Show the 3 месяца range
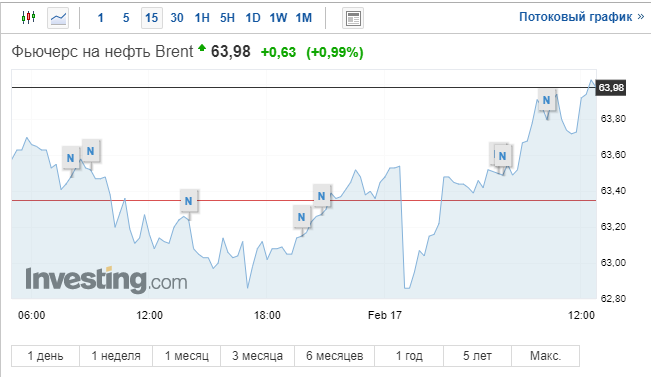The height and width of the screenshot is (377, 651). tap(257, 356)
